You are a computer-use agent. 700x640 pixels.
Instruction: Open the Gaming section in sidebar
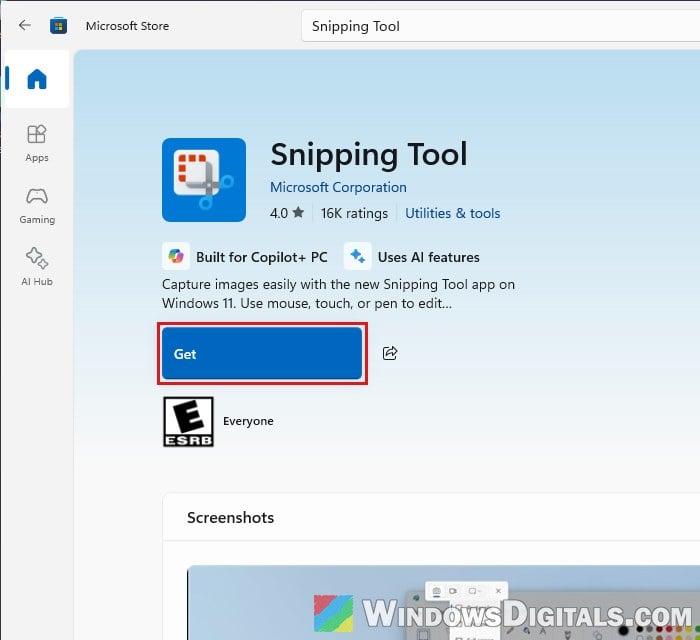click(x=37, y=205)
